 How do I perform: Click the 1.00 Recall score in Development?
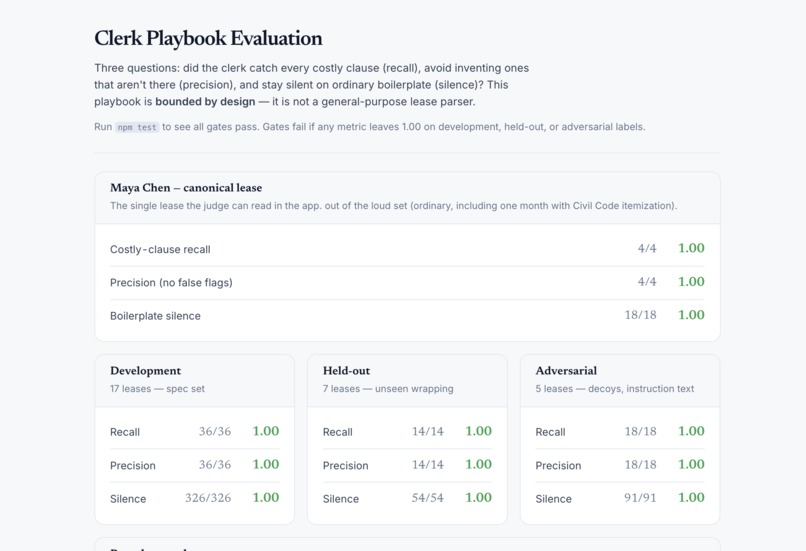click(x=266, y=431)
